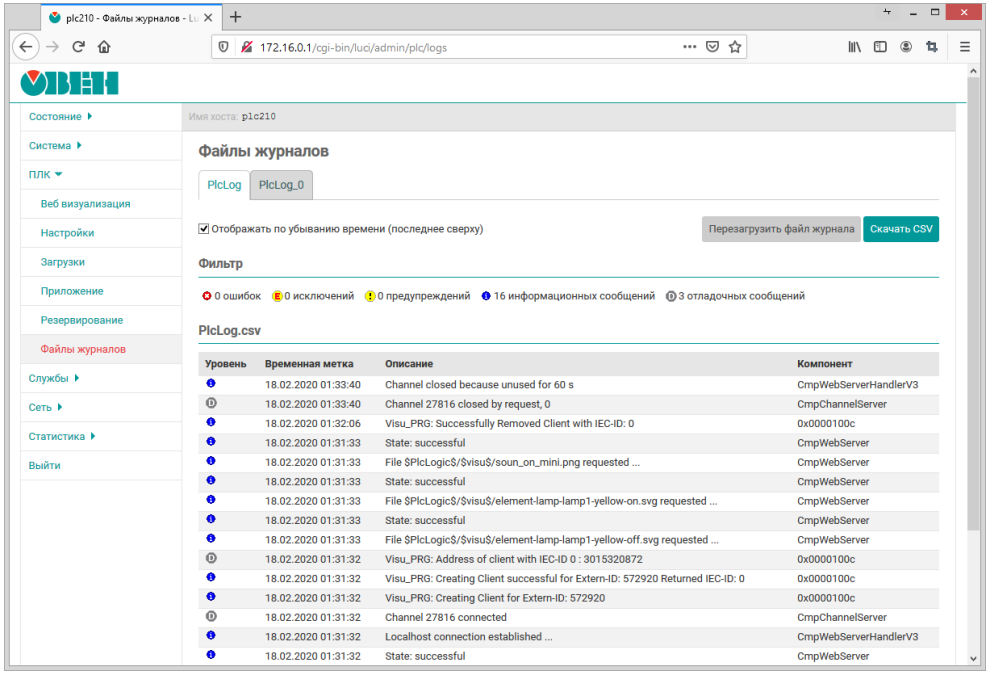Click the address bar URL field
Viewport: 993px width, 676px height.
(450, 47)
